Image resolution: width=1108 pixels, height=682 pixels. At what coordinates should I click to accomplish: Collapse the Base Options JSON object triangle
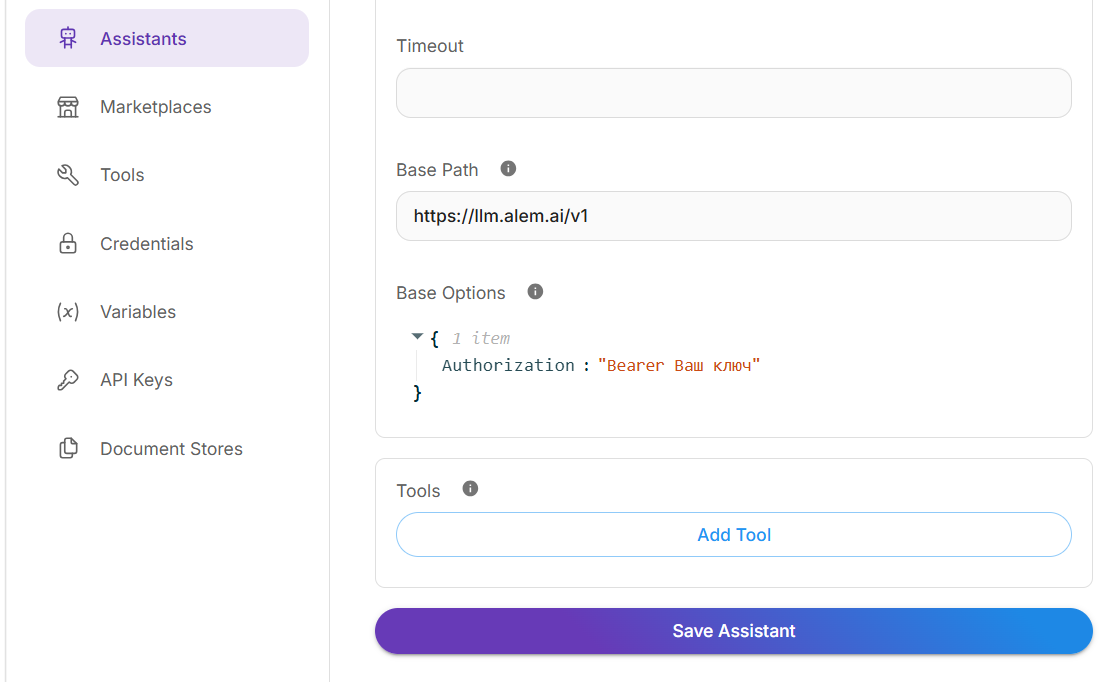point(418,338)
